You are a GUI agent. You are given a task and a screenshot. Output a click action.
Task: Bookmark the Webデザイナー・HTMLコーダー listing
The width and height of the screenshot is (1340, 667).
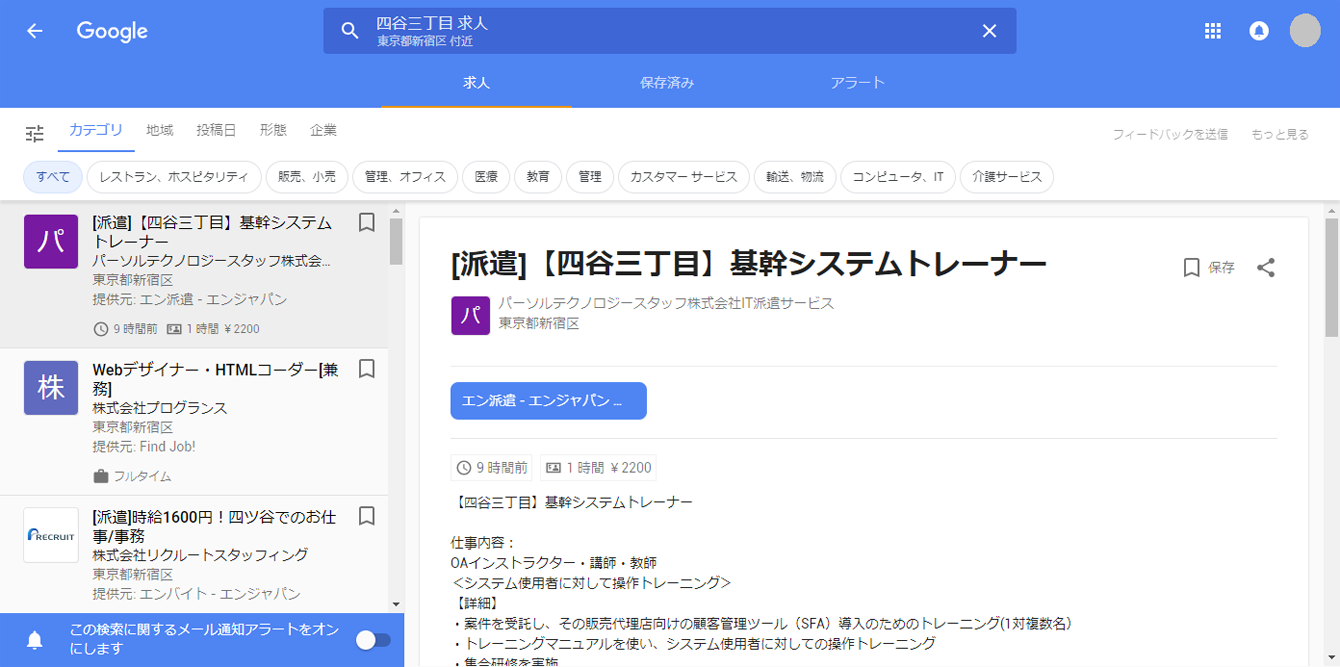pos(367,369)
